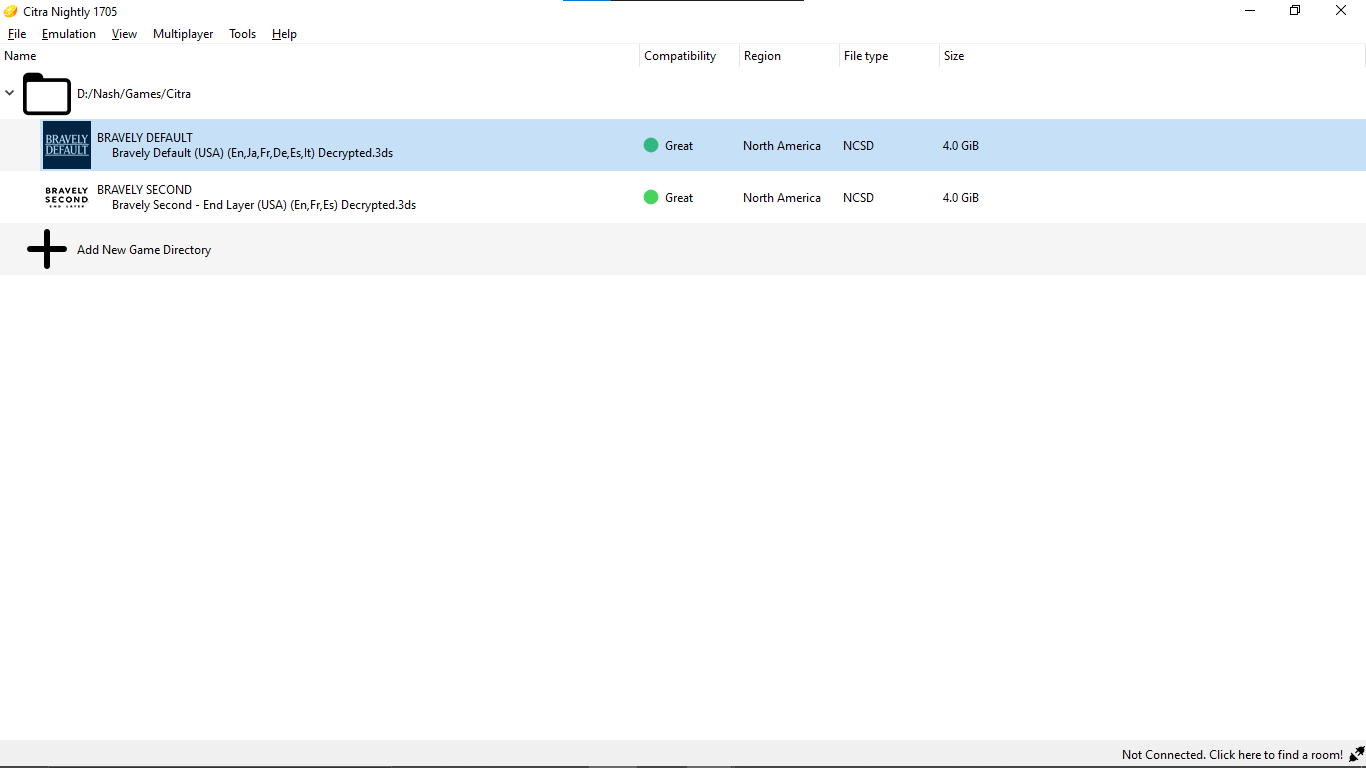Click 'Not Connected. Click here to find a room!'

(1231, 755)
